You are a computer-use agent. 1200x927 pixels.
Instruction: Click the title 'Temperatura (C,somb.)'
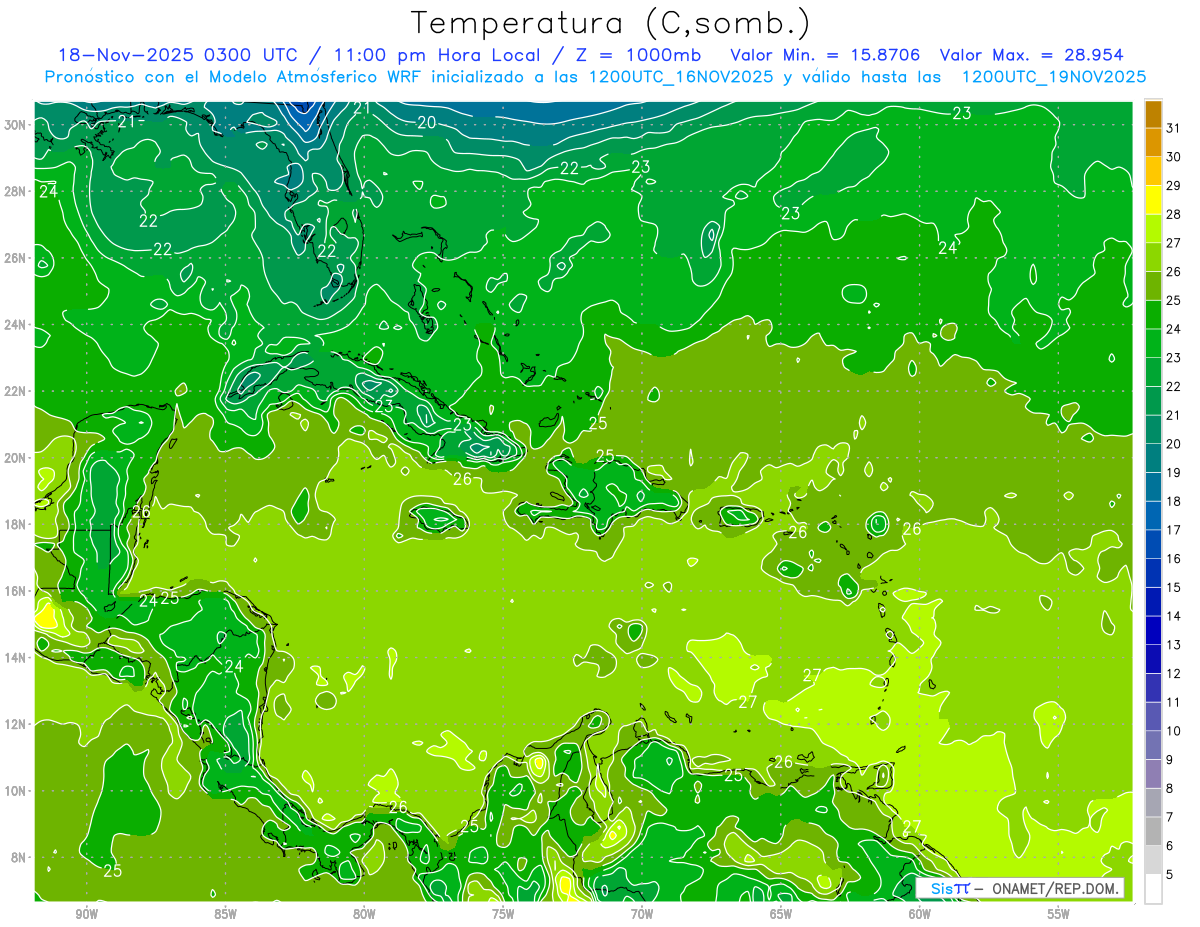[611, 23]
